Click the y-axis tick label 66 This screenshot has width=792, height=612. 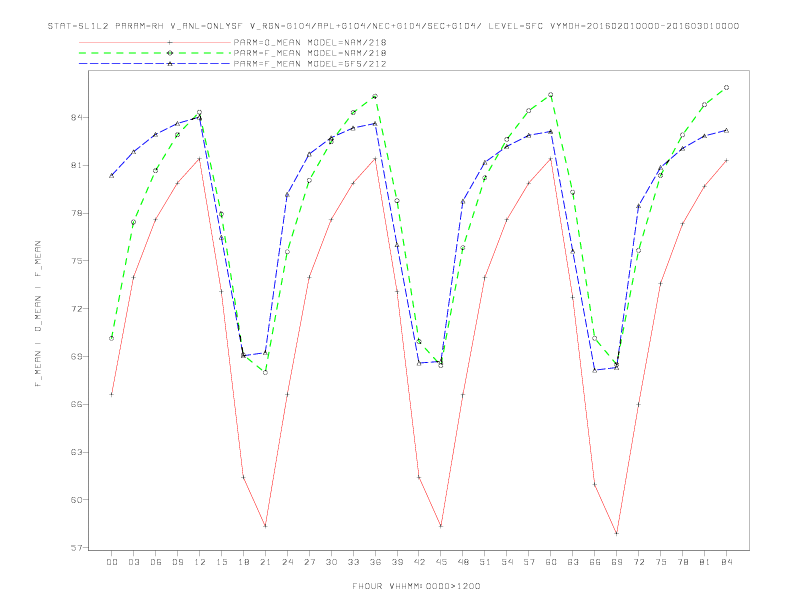tap(76, 404)
